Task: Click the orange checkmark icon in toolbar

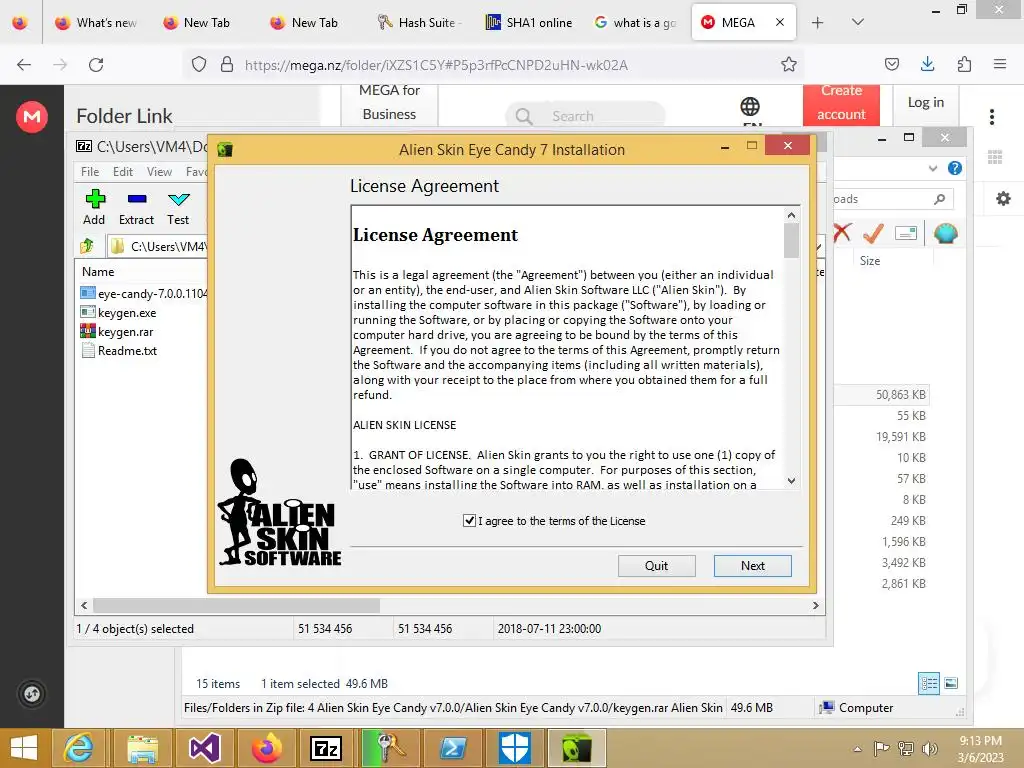Action: pos(873,232)
